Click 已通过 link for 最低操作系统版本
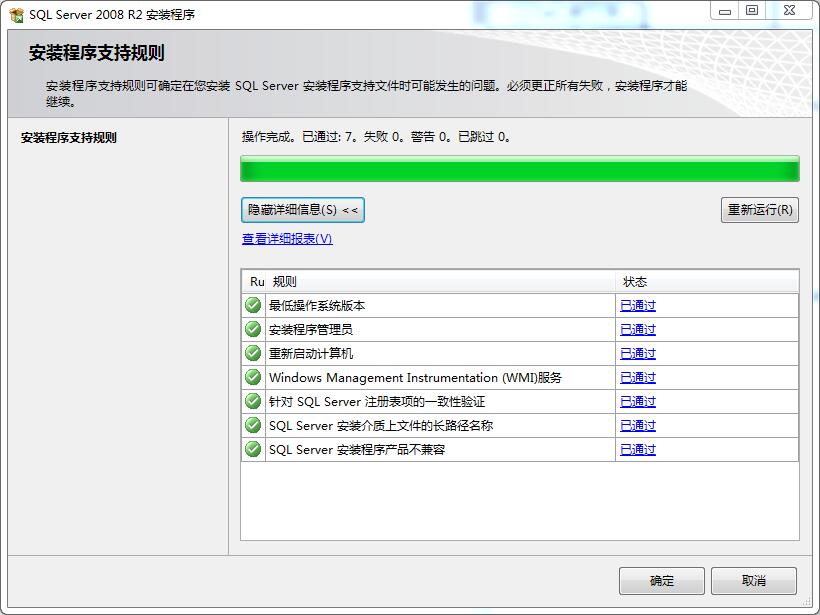820x615 pixels. [x=637, y=305]
